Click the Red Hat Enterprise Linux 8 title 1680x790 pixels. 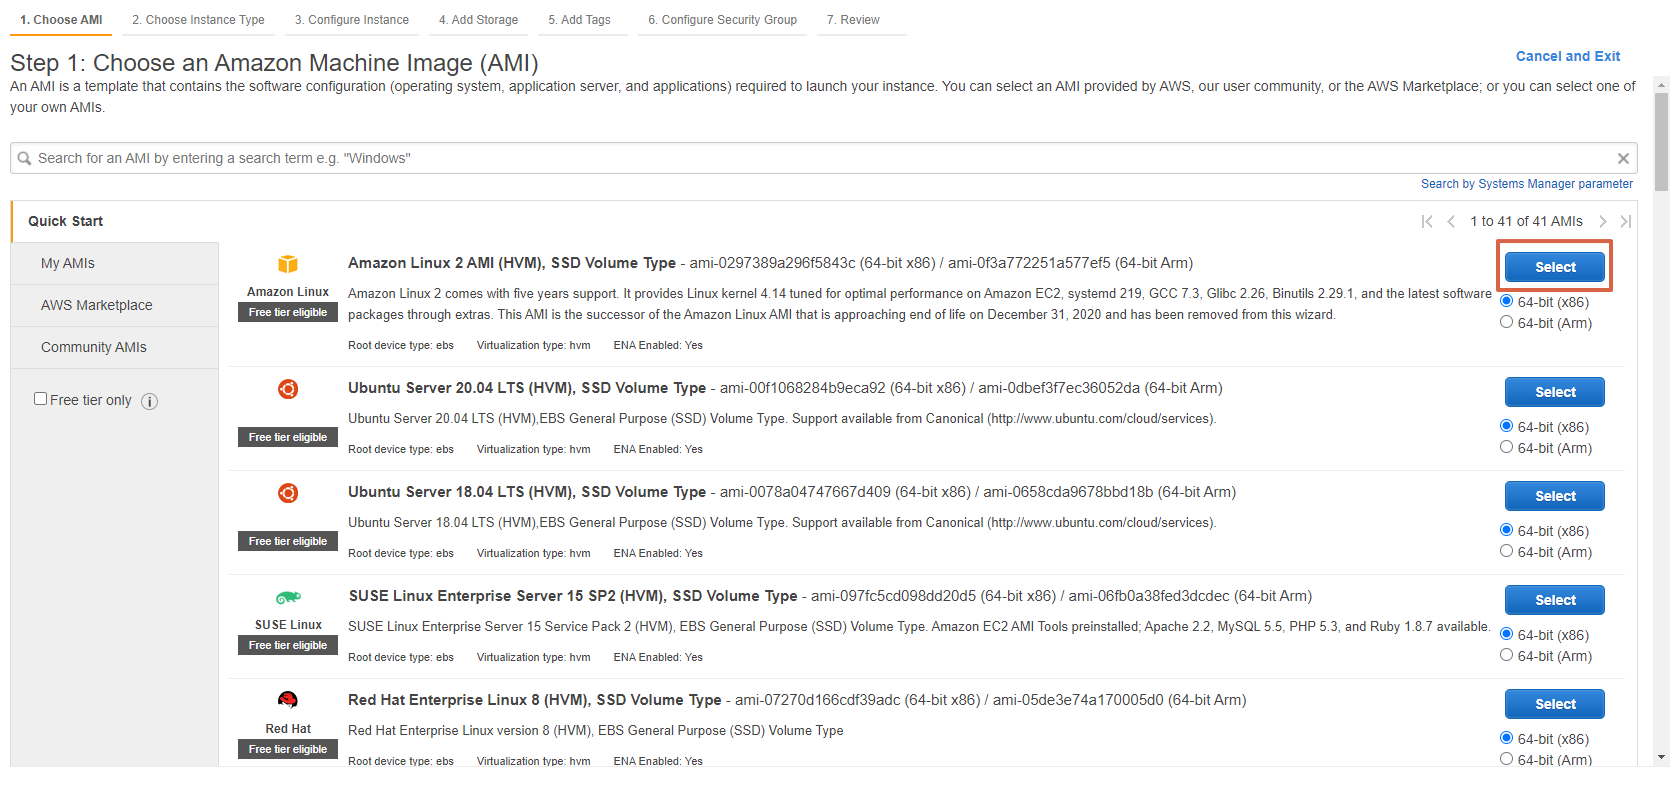[535, 700]
